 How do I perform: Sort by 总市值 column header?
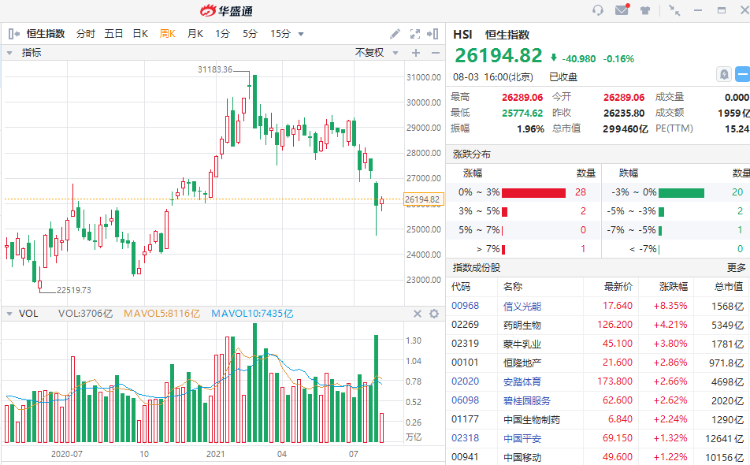coord(729,287)
